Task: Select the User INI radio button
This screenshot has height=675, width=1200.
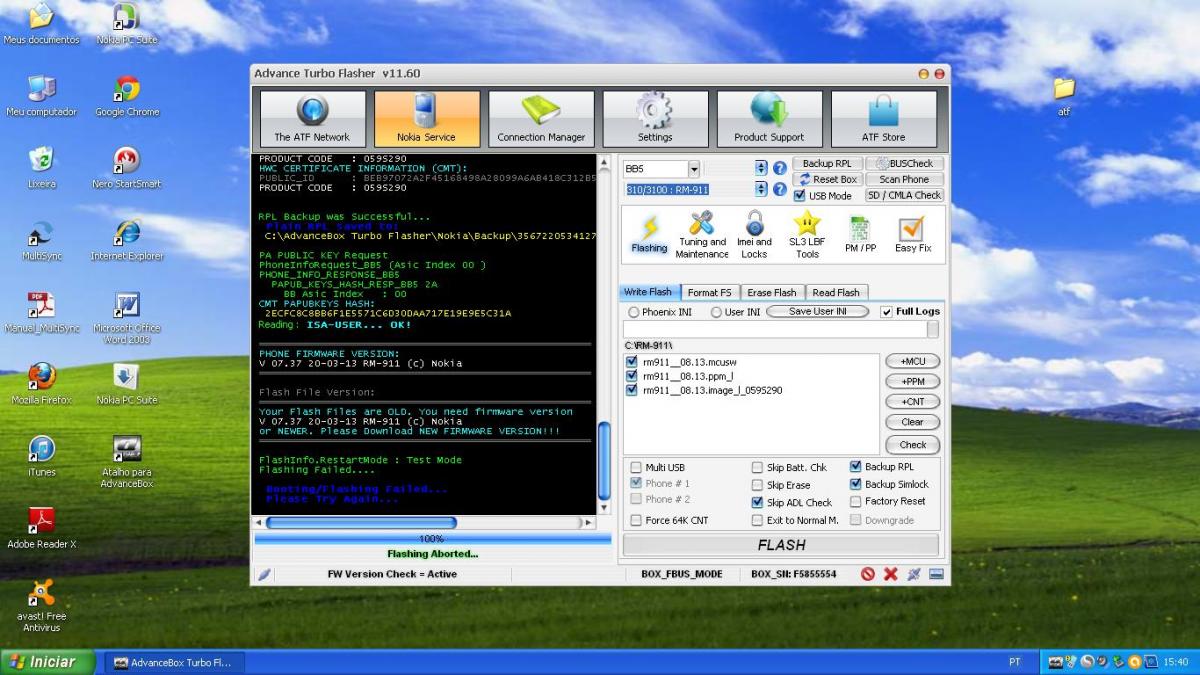Action: 716,312
